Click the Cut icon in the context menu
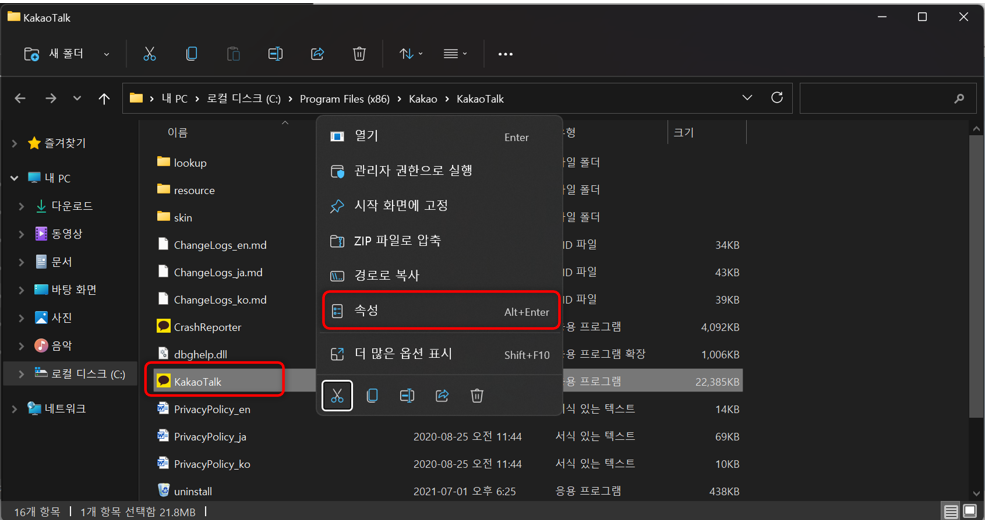The width and height of the screenshot is (985, 520). (337, 396)
